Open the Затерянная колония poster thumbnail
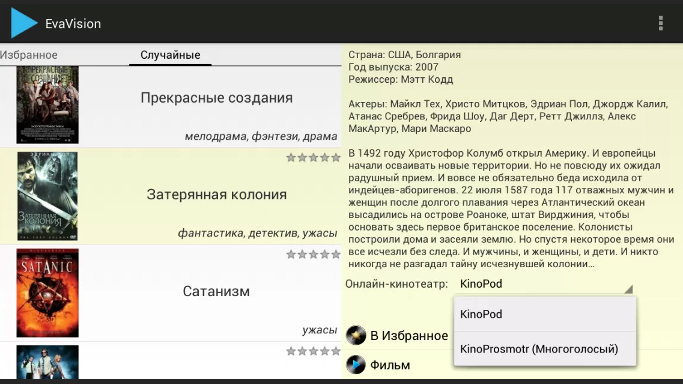 47,196
